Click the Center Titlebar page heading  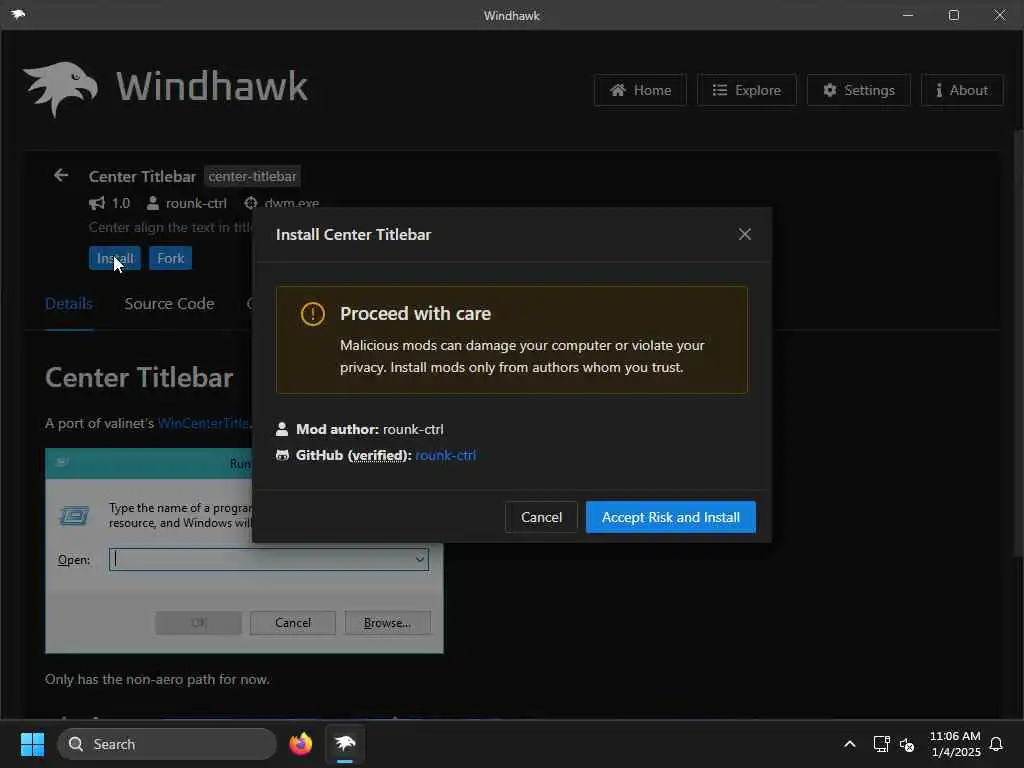pyautogui.click(x=139, y=377)
